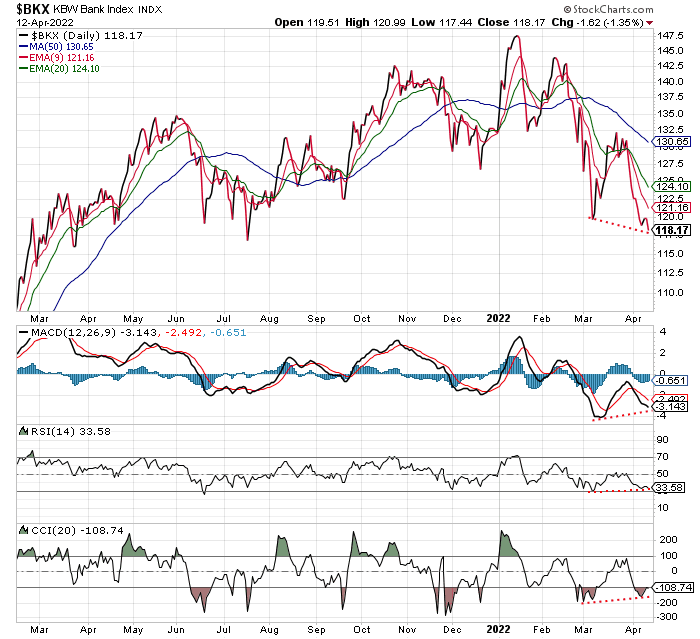Click the $BKX (Daily) 118.17 legend
Image resolution: width=700 pixels, height=639 pixels.
81,36
